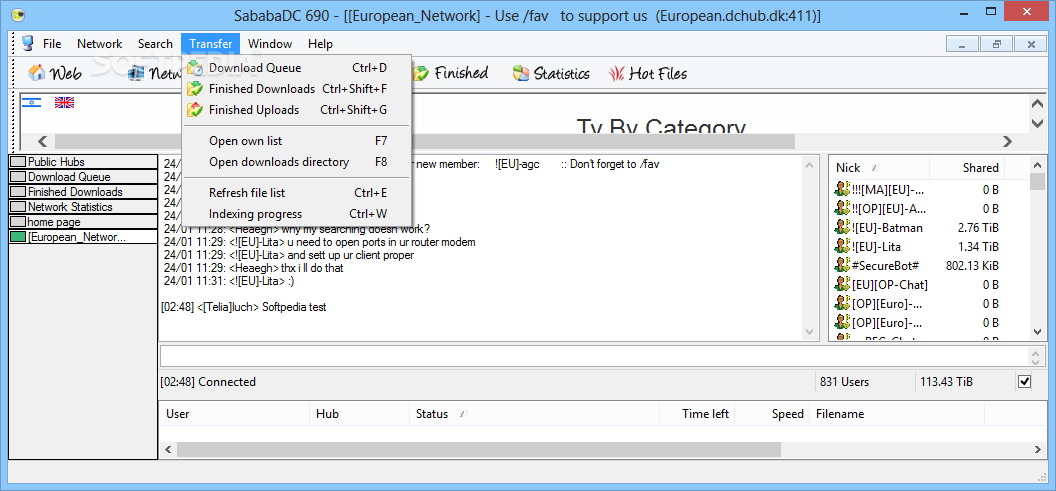
Task: Toggle the checkbox in the hub status bar
Action: click(1024, 382)
